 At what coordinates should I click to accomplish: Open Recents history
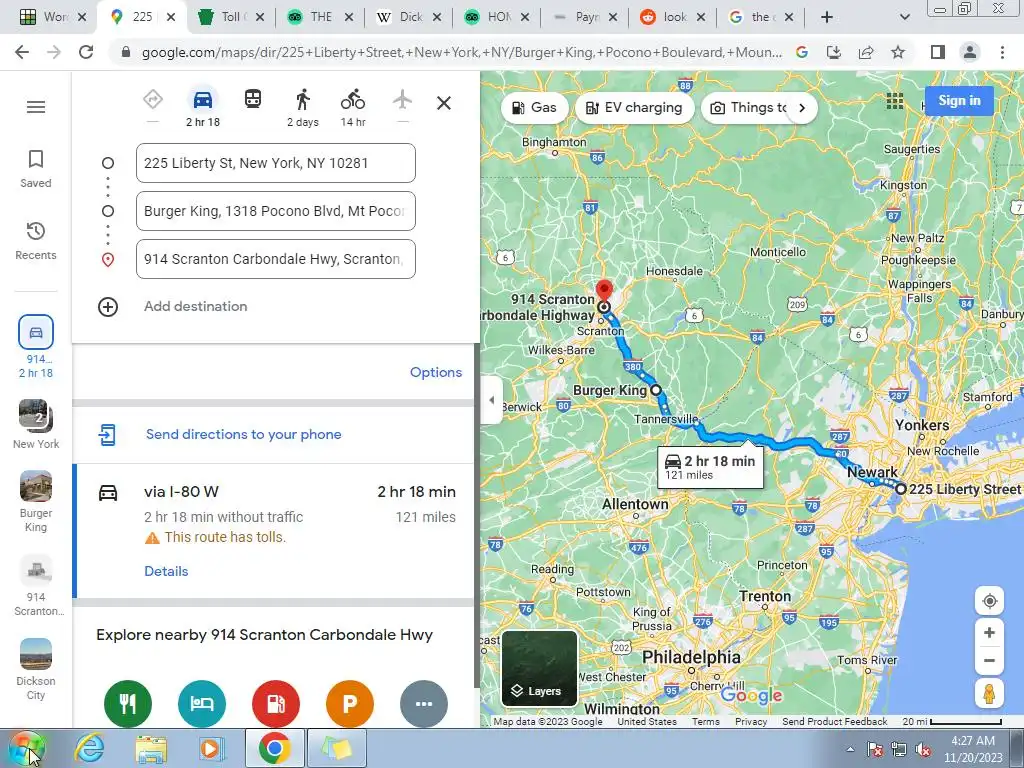36,241
